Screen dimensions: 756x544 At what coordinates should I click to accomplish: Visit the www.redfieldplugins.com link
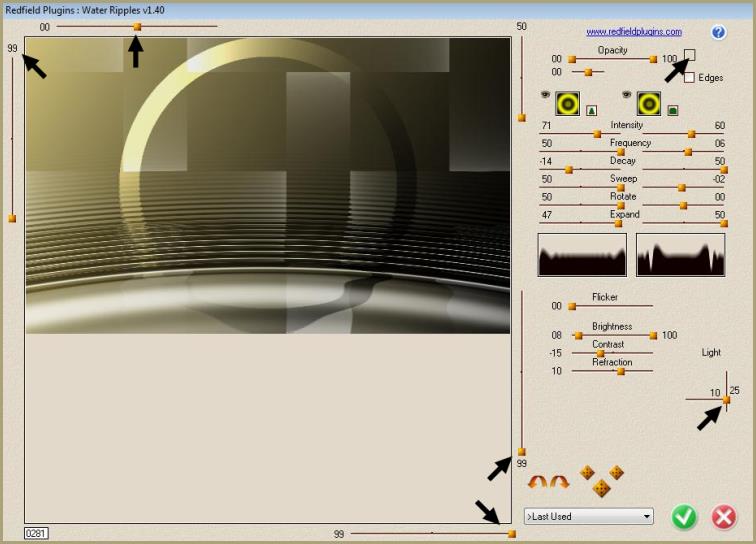coord(634,32)
